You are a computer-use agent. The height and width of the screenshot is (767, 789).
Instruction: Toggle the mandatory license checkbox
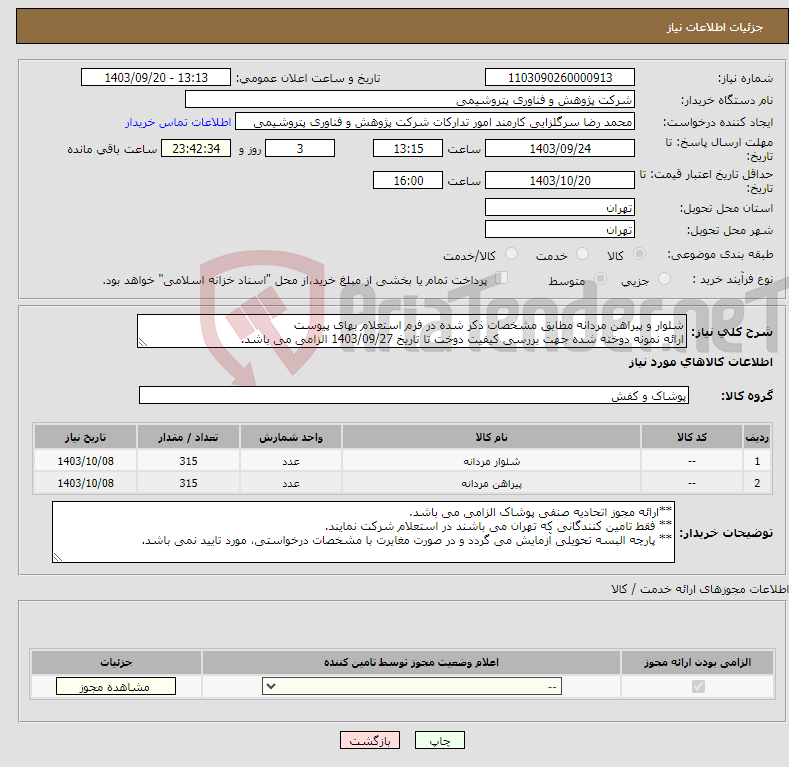tap(698, 686)
